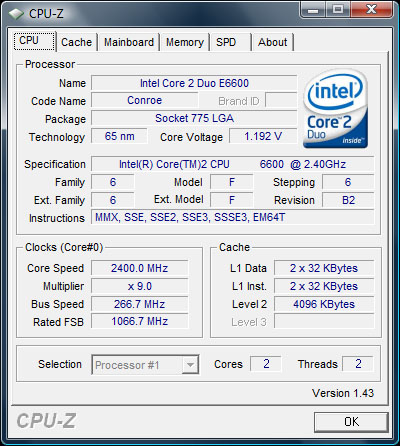Click the CPU-Z title bar app icon
Viewport: 400px width, 446px height.
click(16, 14)
